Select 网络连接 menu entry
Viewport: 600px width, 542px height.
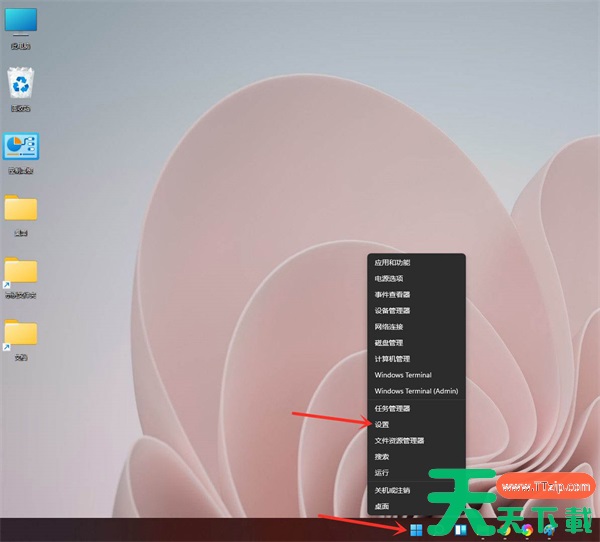[x=416, y=327]
